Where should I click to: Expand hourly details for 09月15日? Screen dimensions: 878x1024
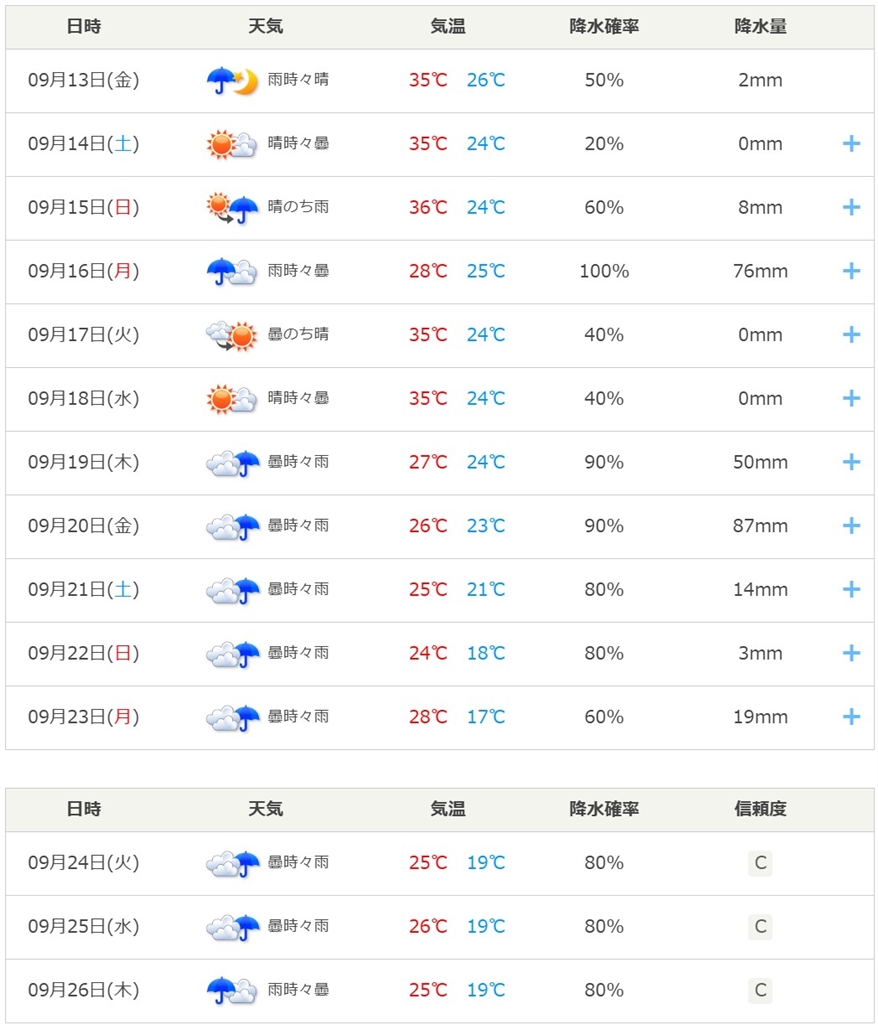pyautogui.click(x=851, y=207)
